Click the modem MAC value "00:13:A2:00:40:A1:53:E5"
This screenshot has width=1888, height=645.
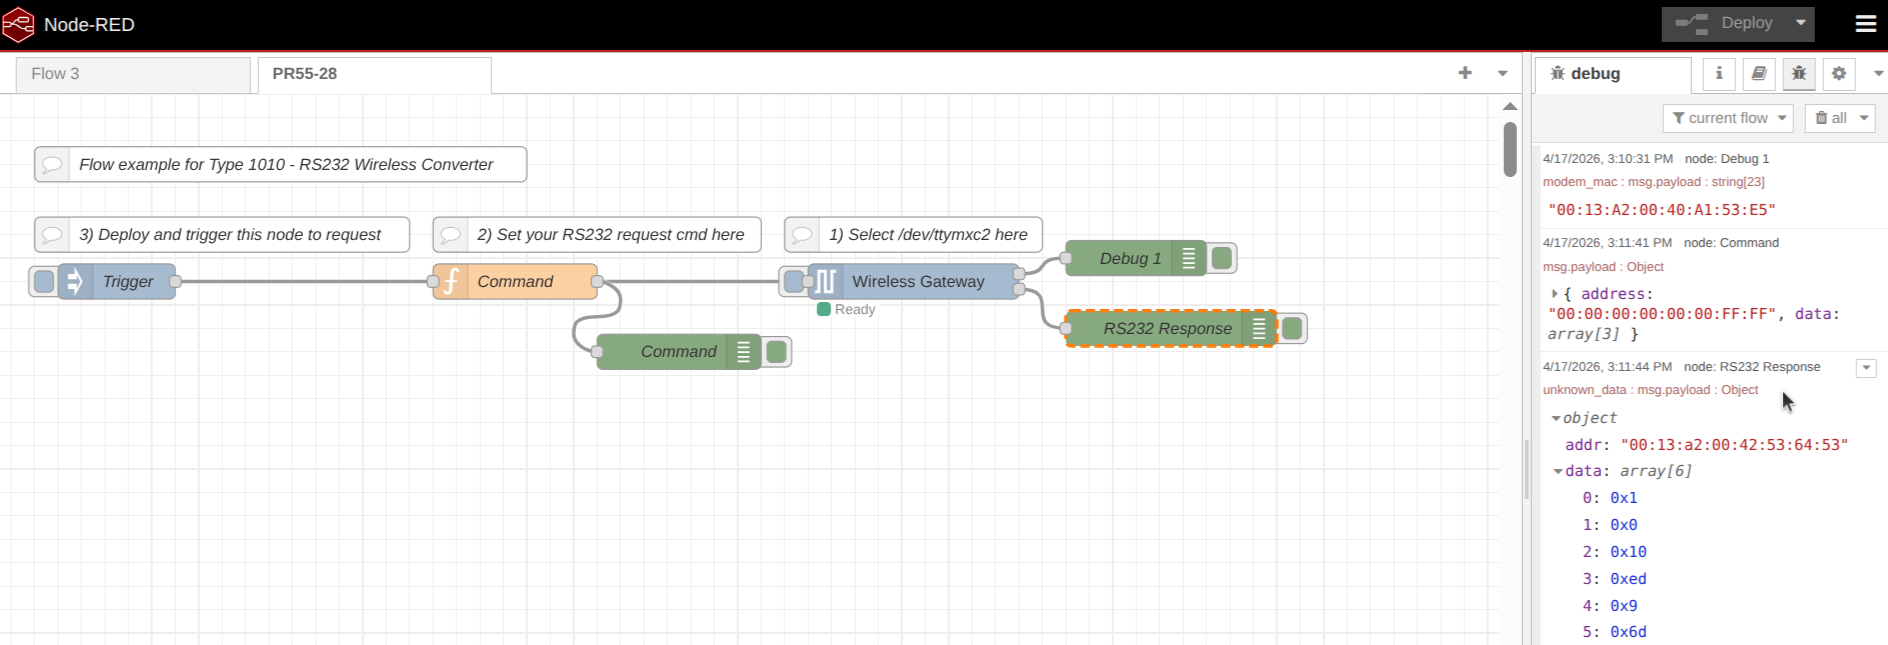pos(1662,210)
